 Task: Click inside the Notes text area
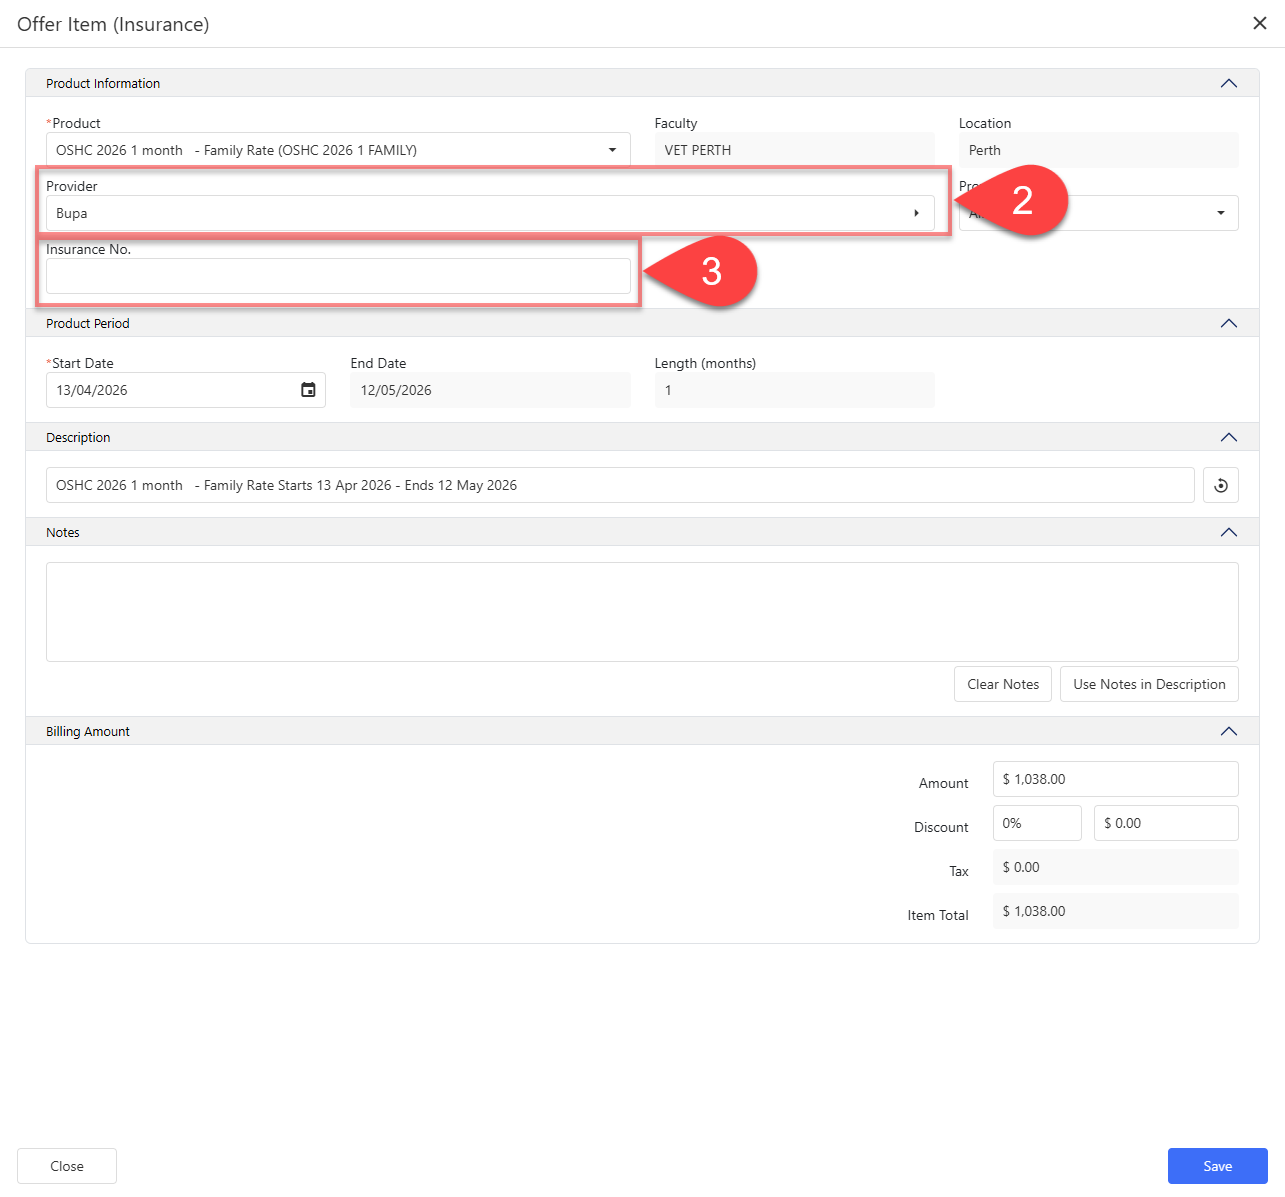click(642, 611)
